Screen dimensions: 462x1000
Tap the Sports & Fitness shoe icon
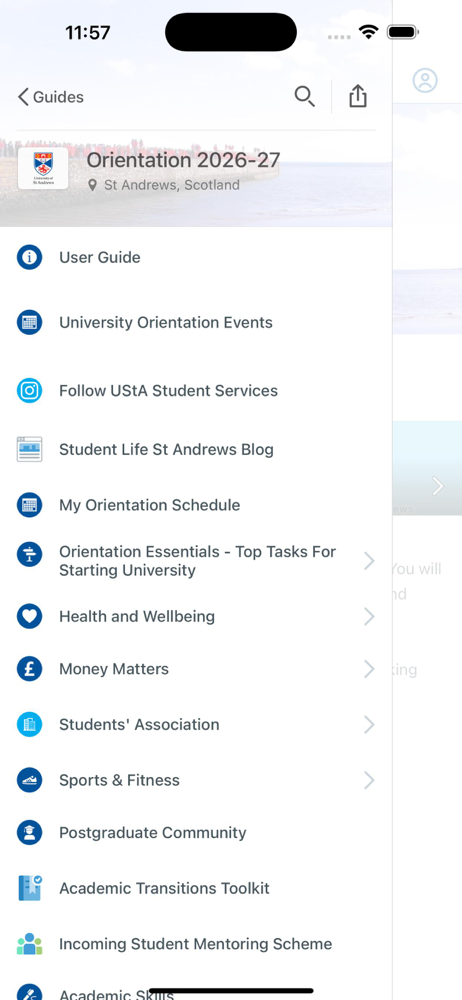(x=29, y=780)
